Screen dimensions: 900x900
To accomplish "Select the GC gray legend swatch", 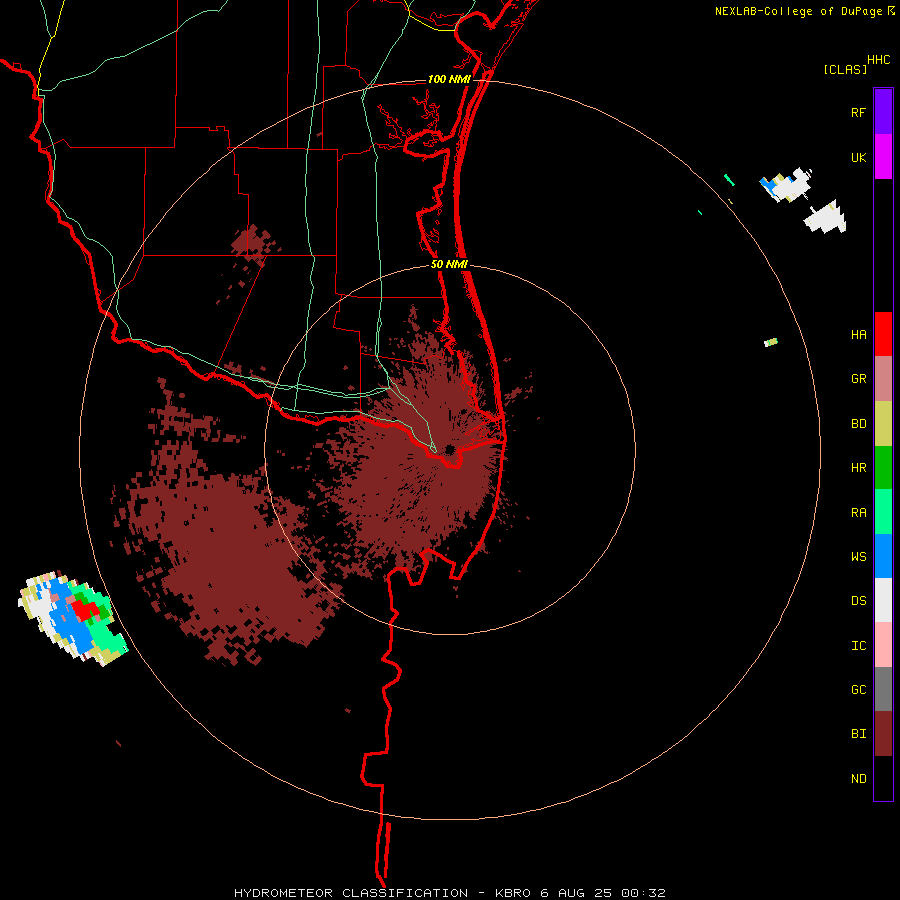I will point(883,689).
